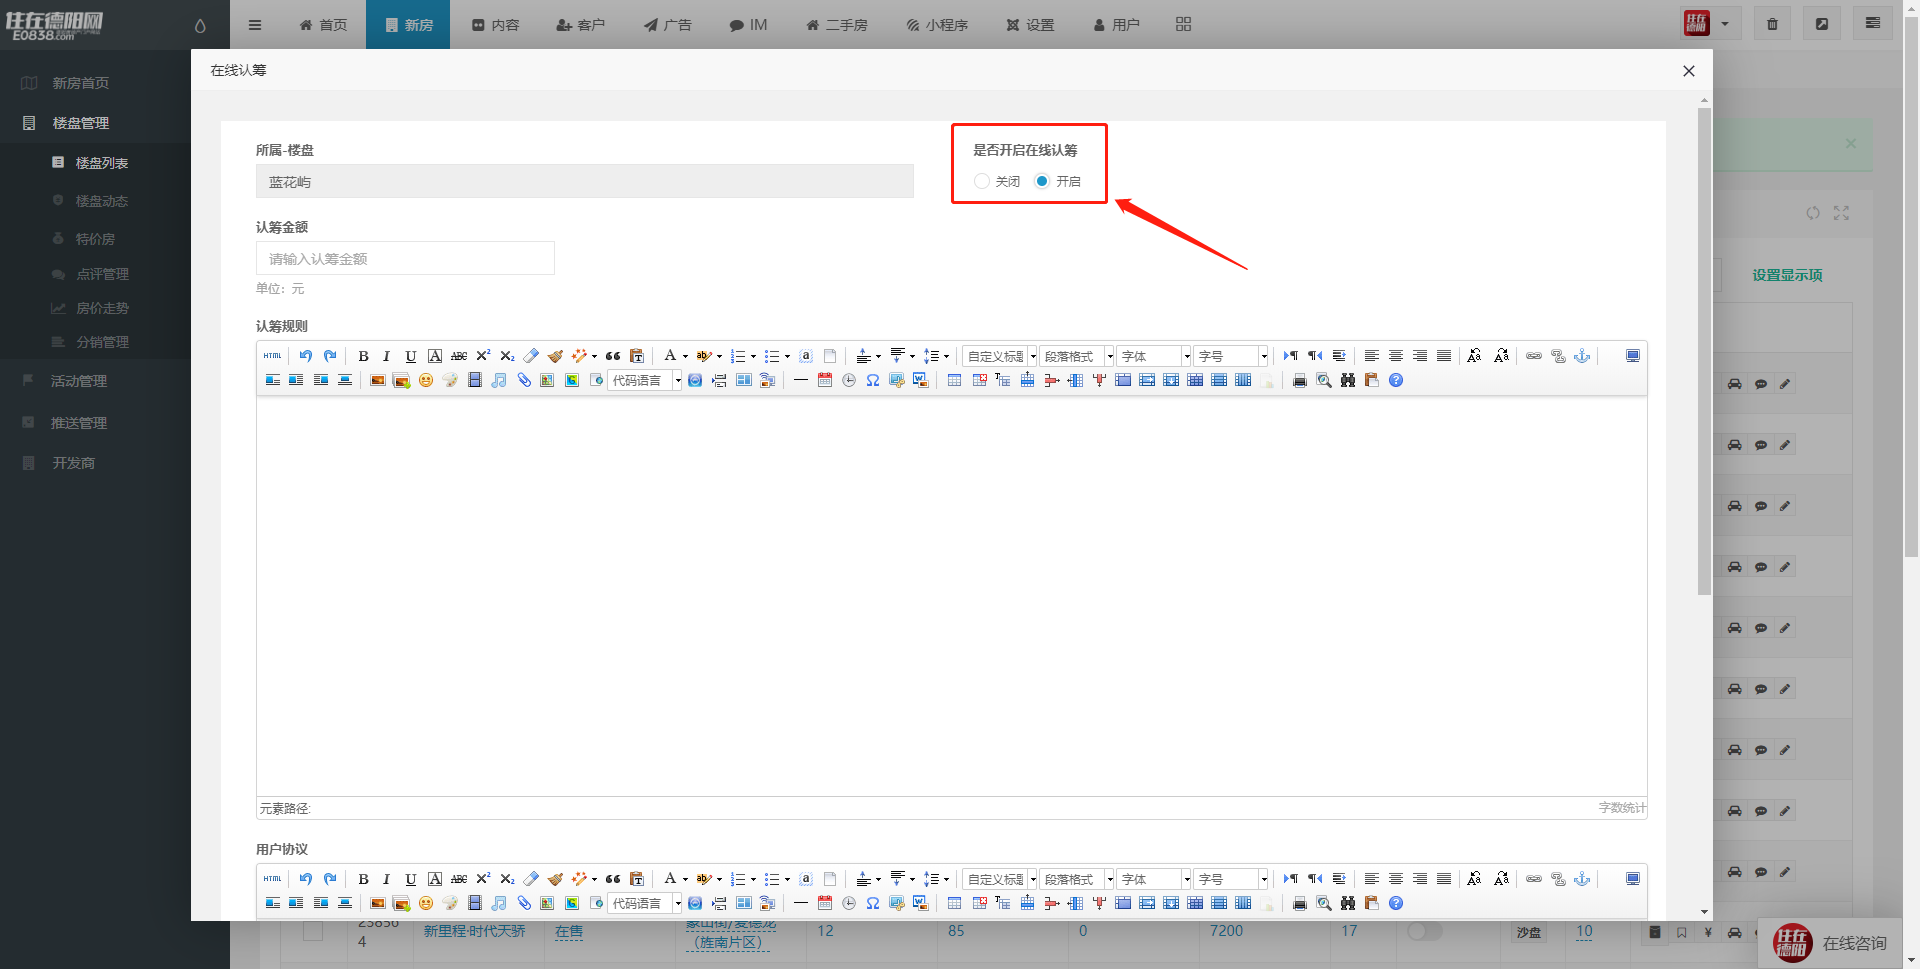Image resolution: width=1920 pixels, height=969 pixels.
Task: Toggle the switch in the 新里程·时代天骄 row
Action: [1425, 931]
